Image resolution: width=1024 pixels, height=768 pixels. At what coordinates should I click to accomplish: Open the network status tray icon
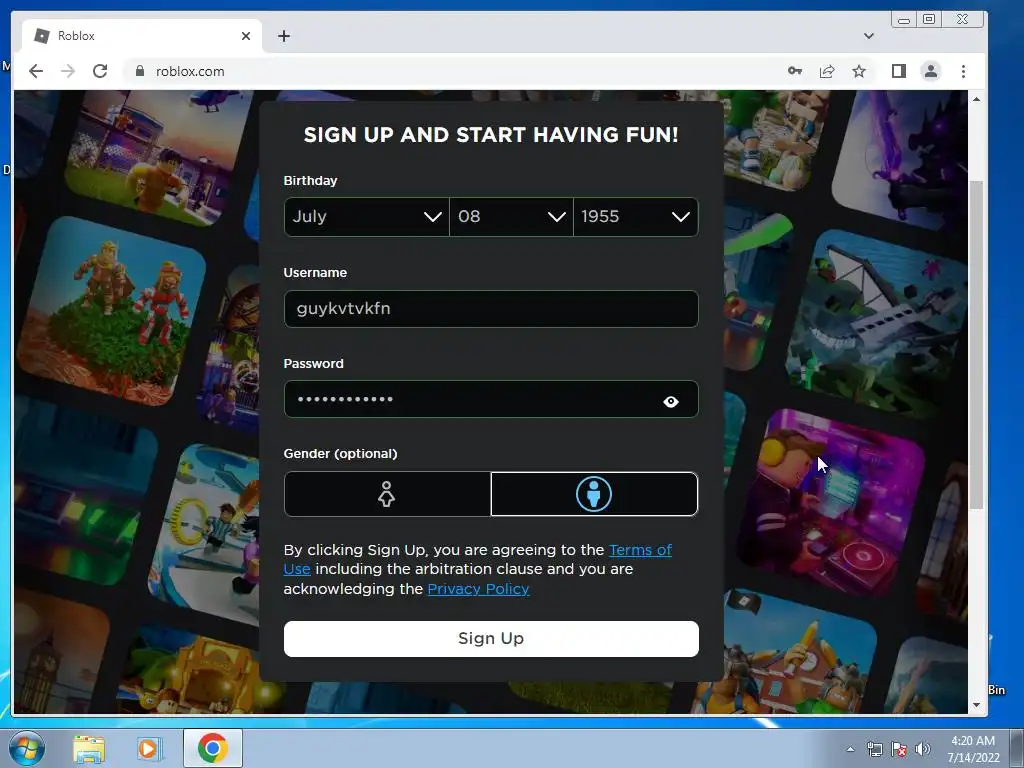coord(874,749)
